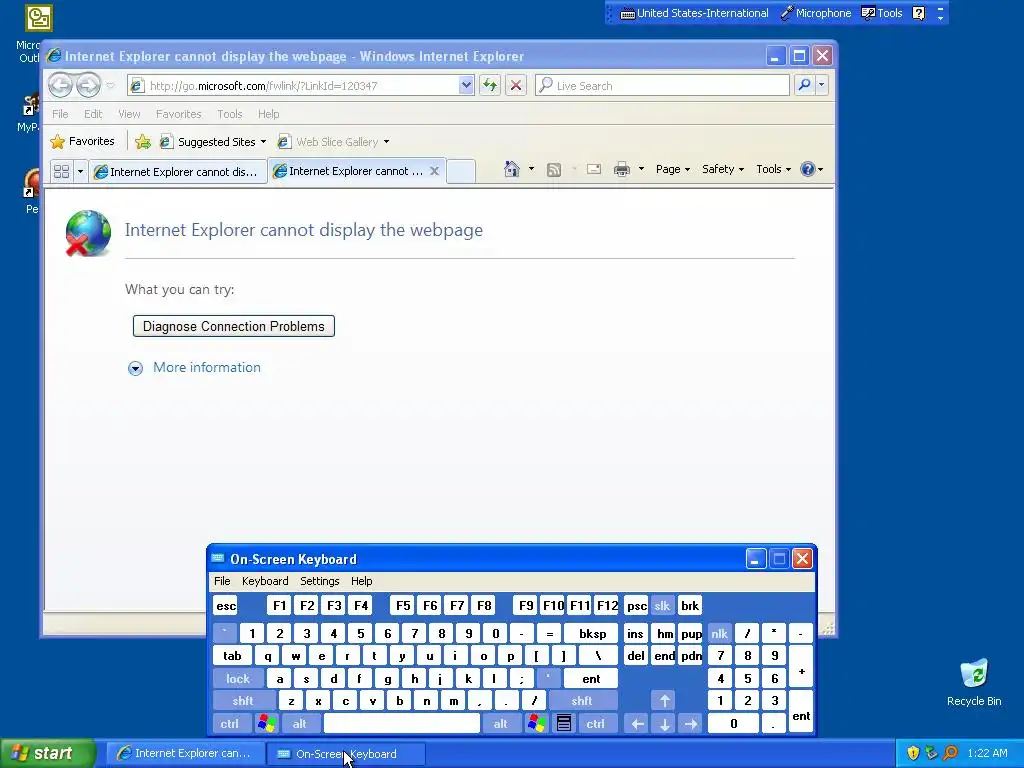Click language bar Help question icon
Image resolution: width=1024 pixels, height=768 pixels.
(x=919, y=13)
